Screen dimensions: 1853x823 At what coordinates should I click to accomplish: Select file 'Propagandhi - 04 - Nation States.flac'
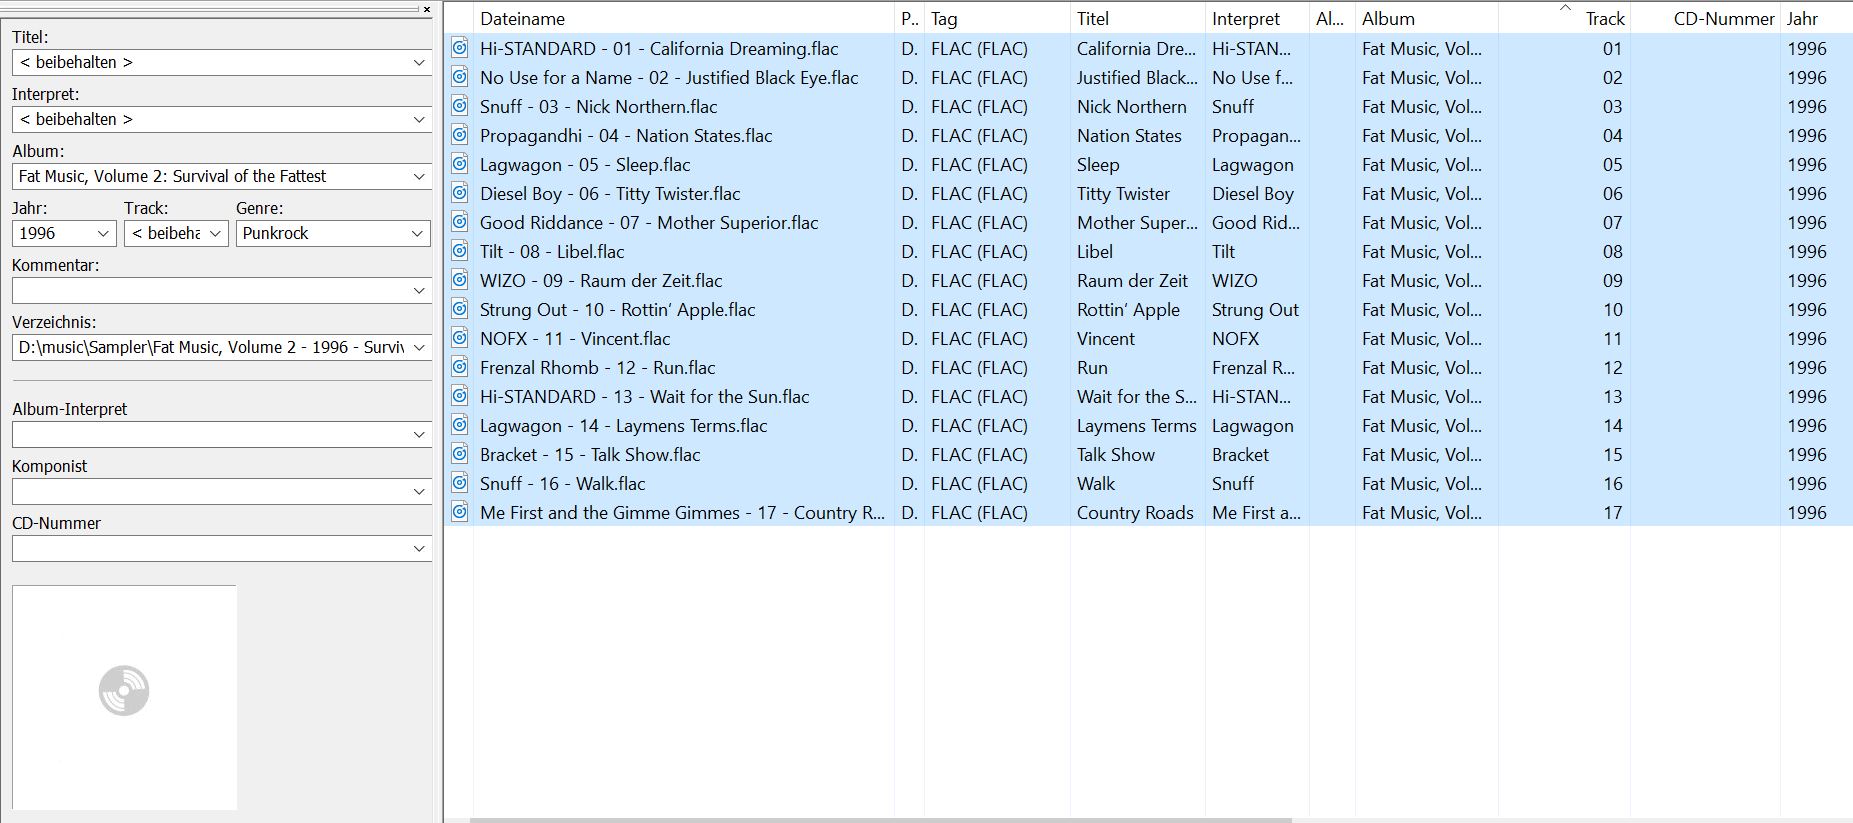coord(626,135)
